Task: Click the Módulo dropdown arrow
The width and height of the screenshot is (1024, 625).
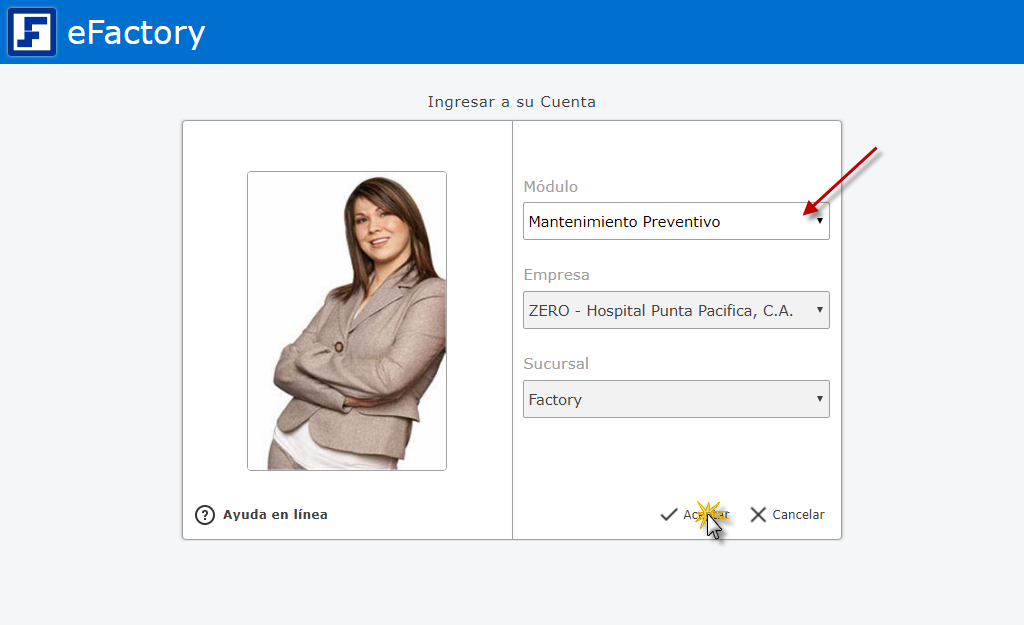Action: [820, 221]
